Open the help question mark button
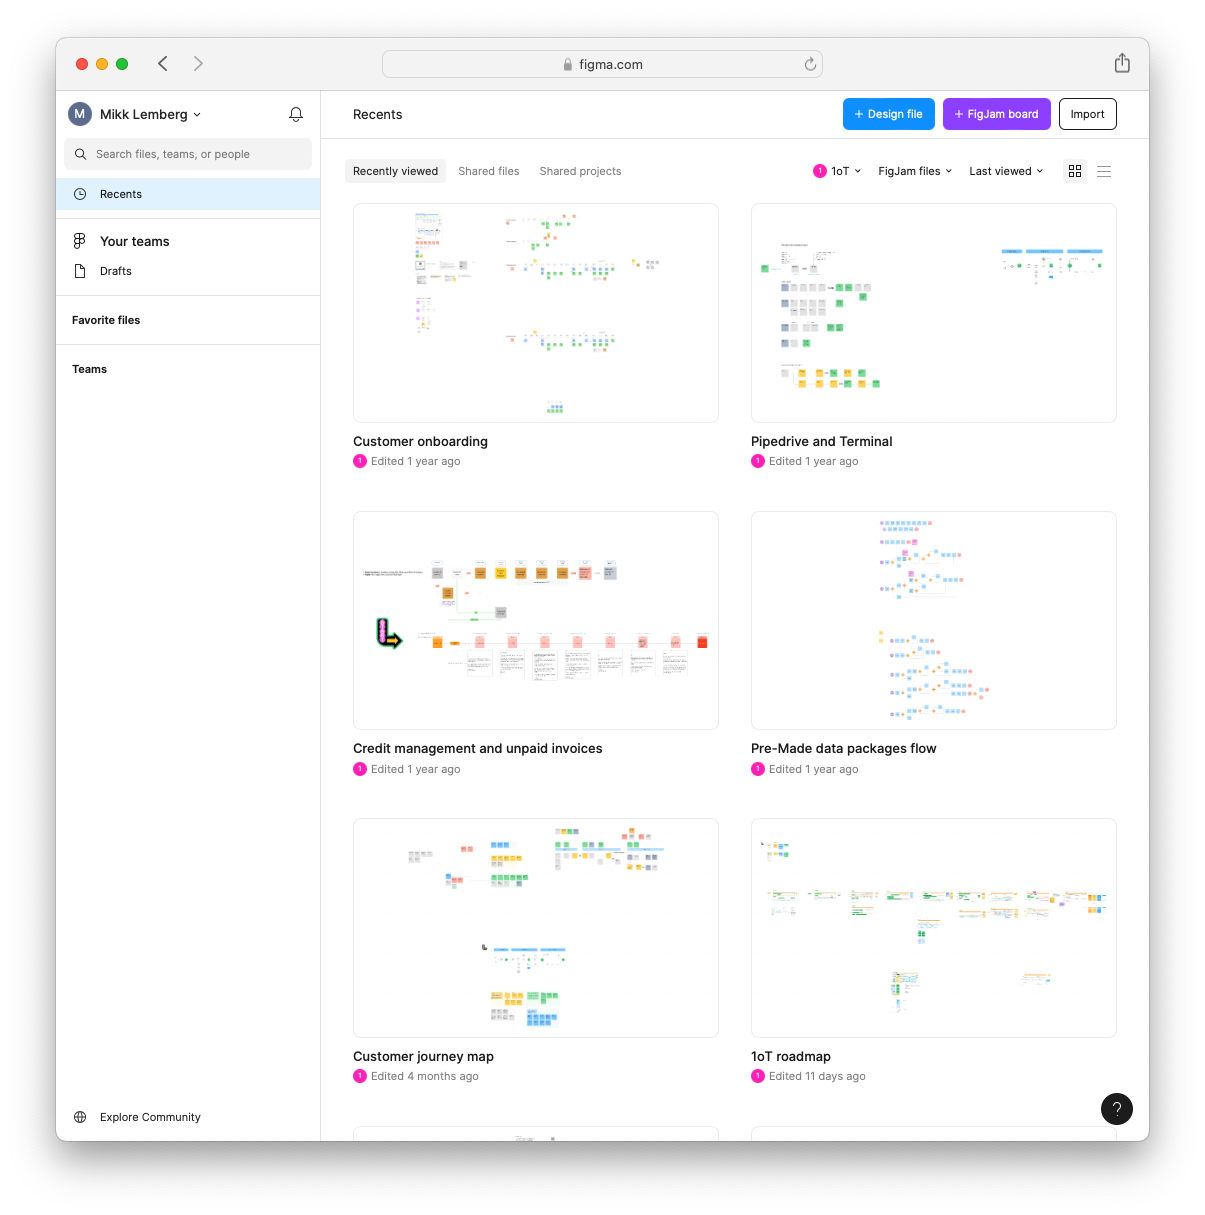The image size is (1205, 1215). (x=1117, y=1109)
